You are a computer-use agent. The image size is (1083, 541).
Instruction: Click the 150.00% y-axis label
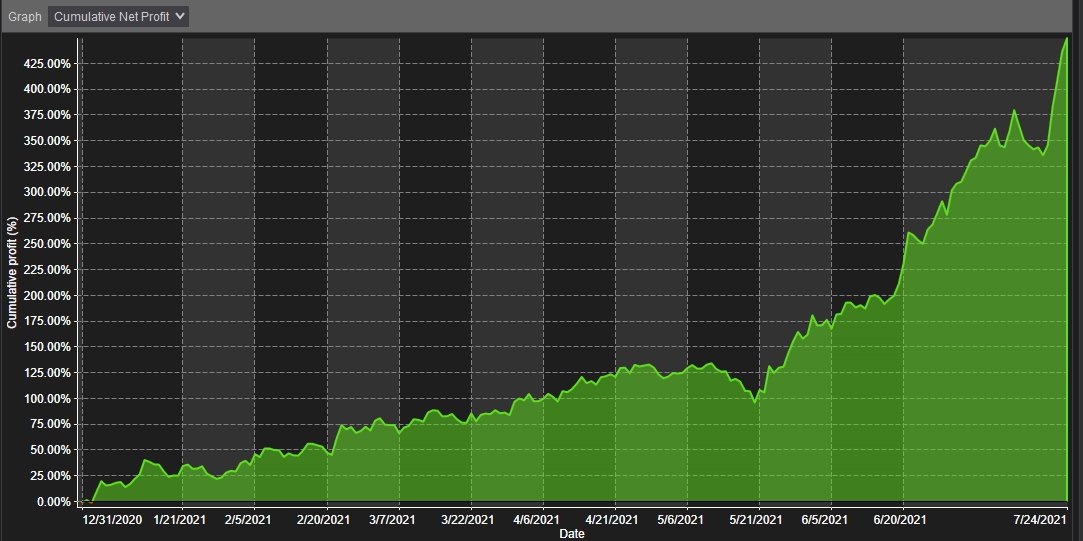tap(46, 347)
